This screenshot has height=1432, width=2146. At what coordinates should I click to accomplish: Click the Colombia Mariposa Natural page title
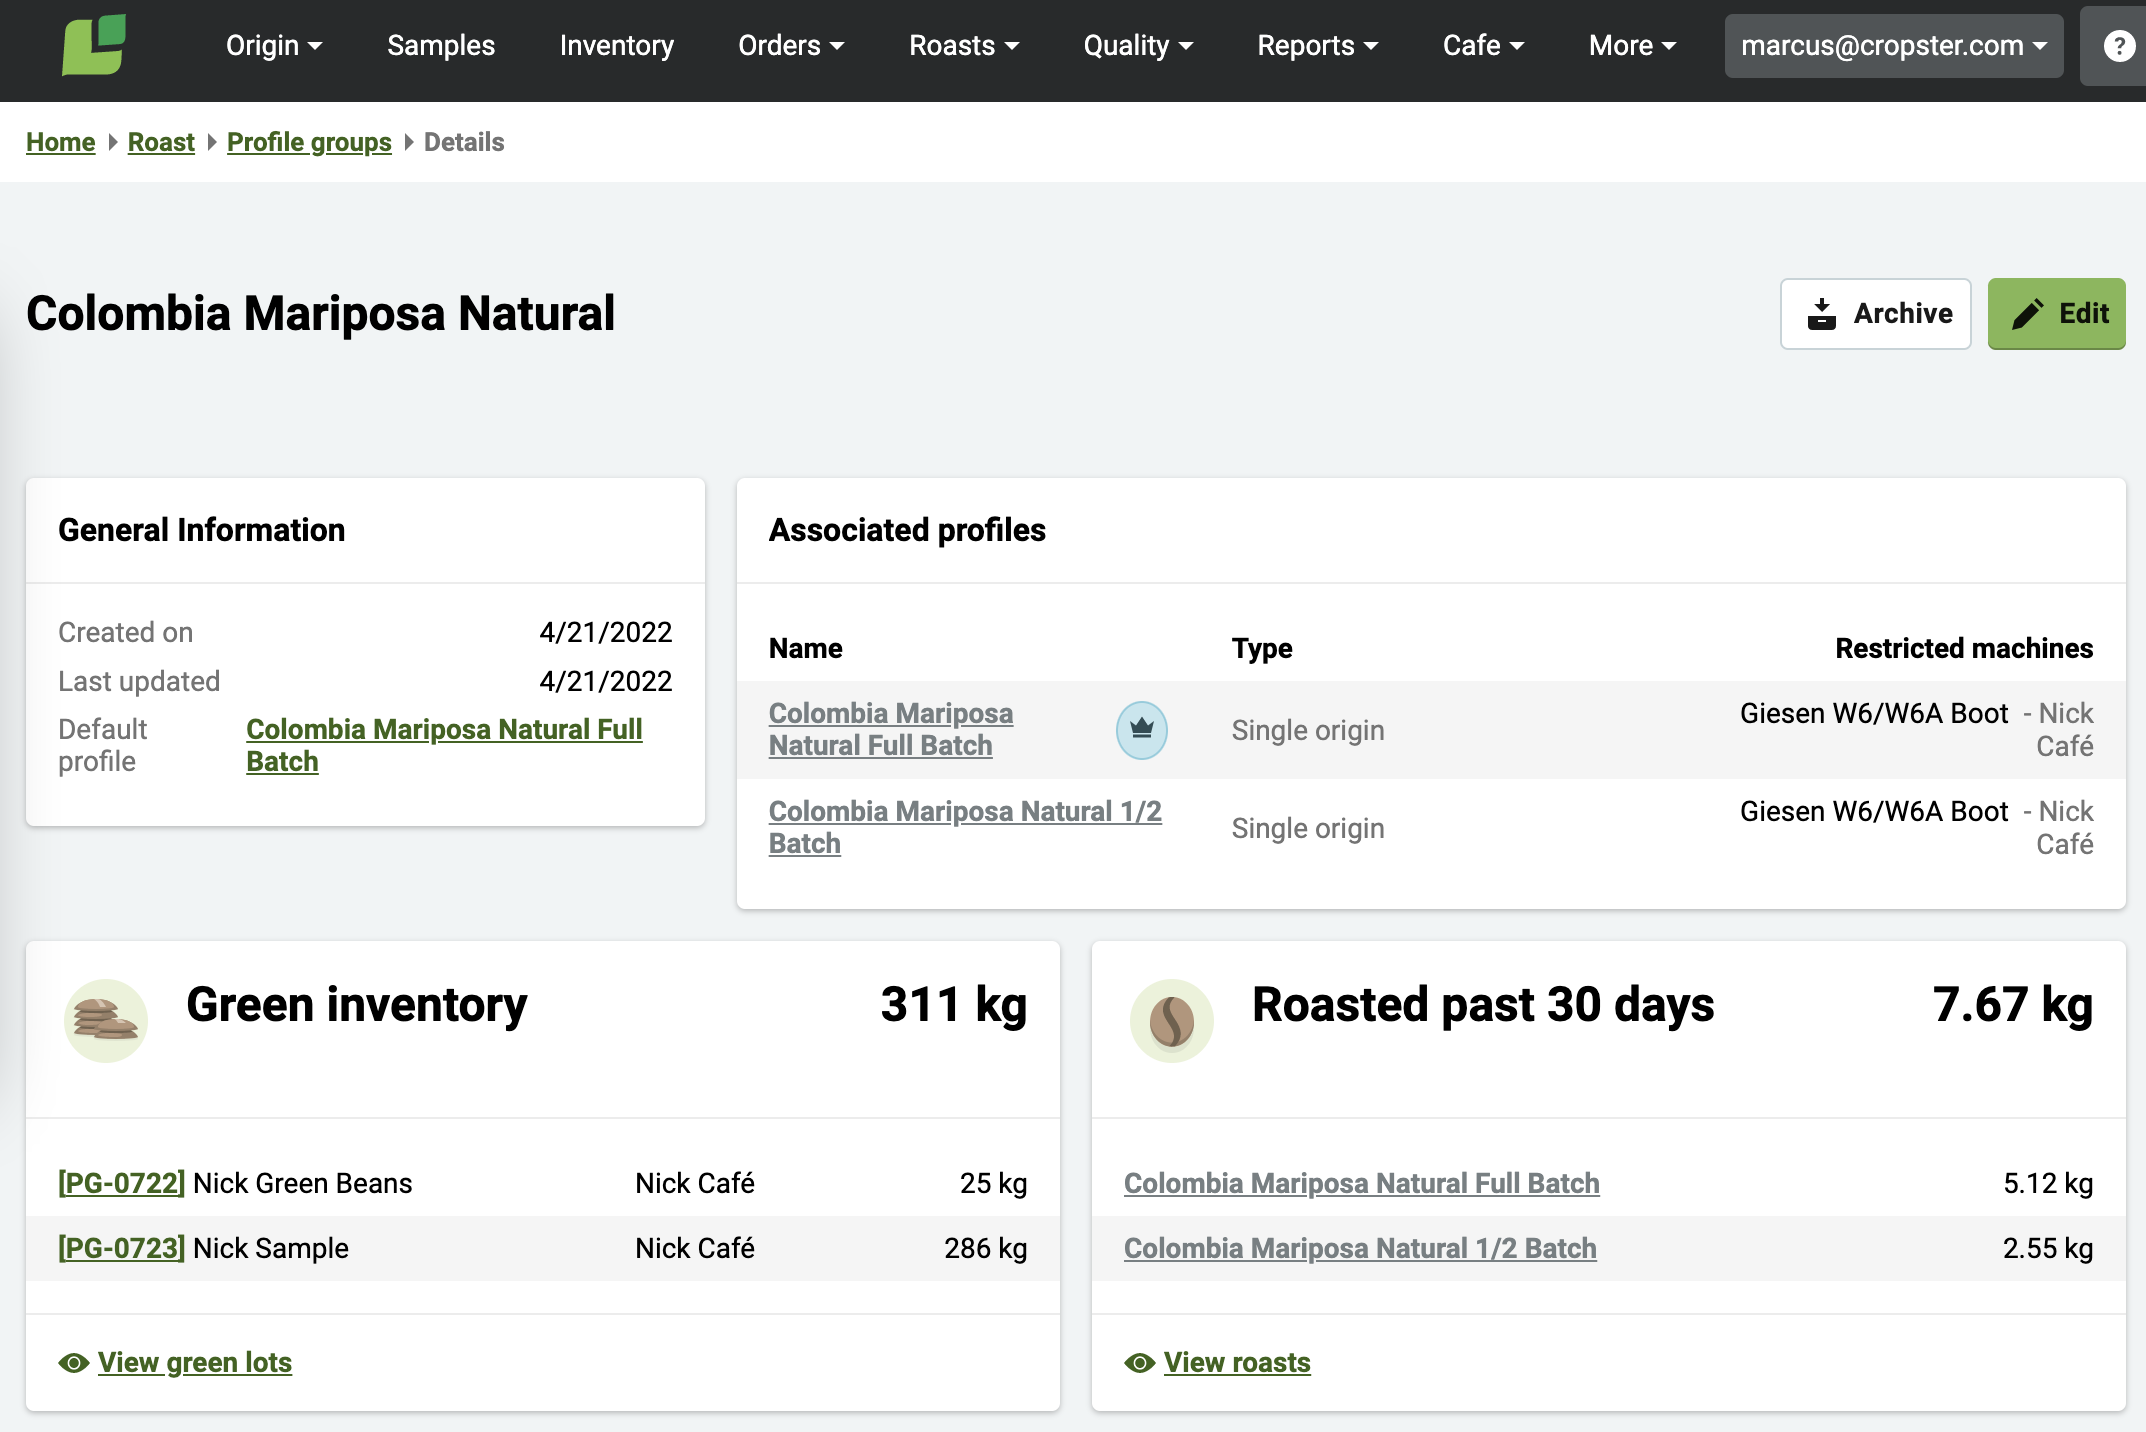click(320, 314)
